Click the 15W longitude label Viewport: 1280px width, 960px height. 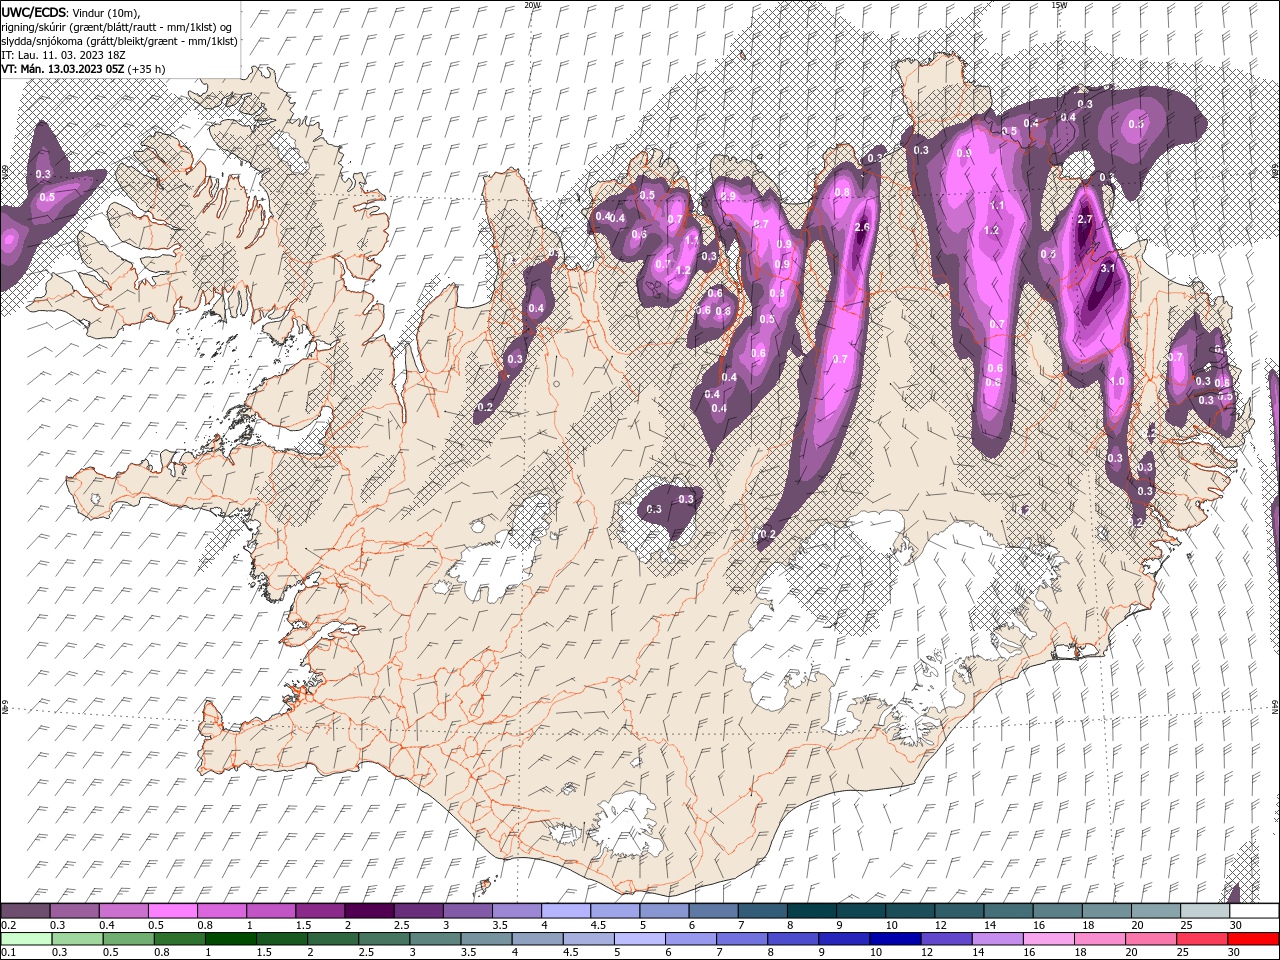tap(1059, 4)
